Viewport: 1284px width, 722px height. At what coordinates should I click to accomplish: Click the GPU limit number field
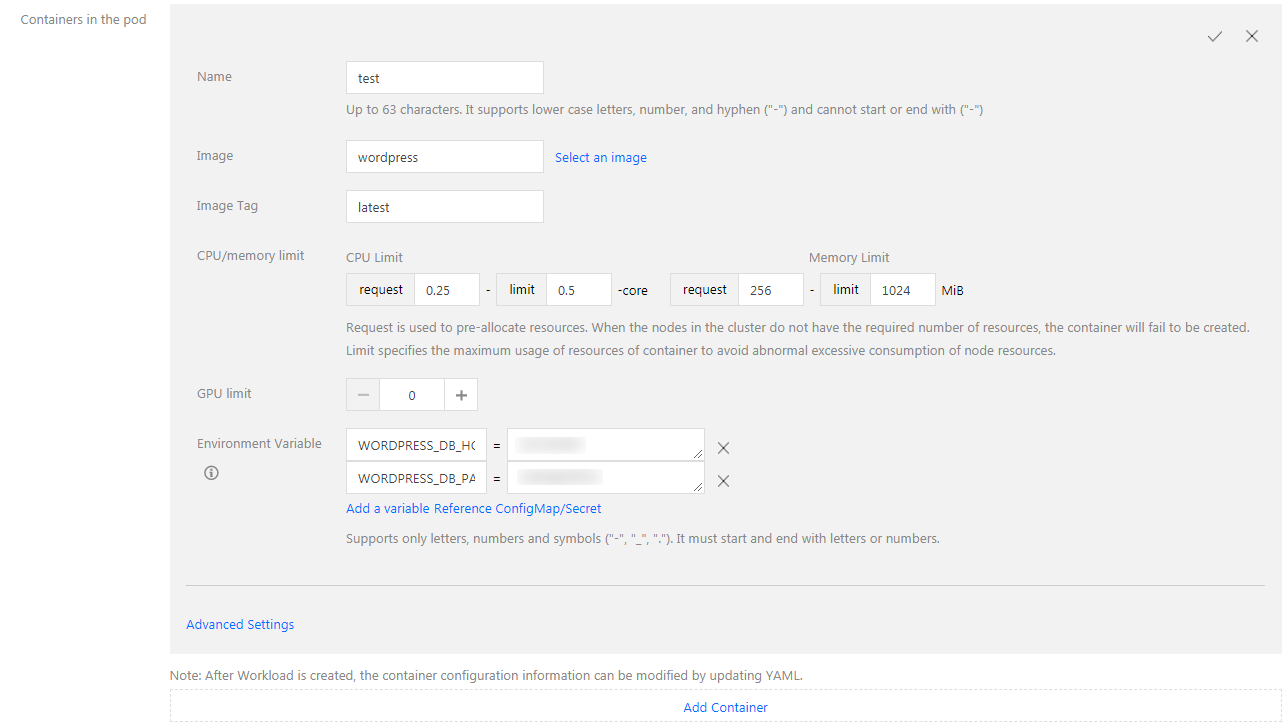pos(412,395)
